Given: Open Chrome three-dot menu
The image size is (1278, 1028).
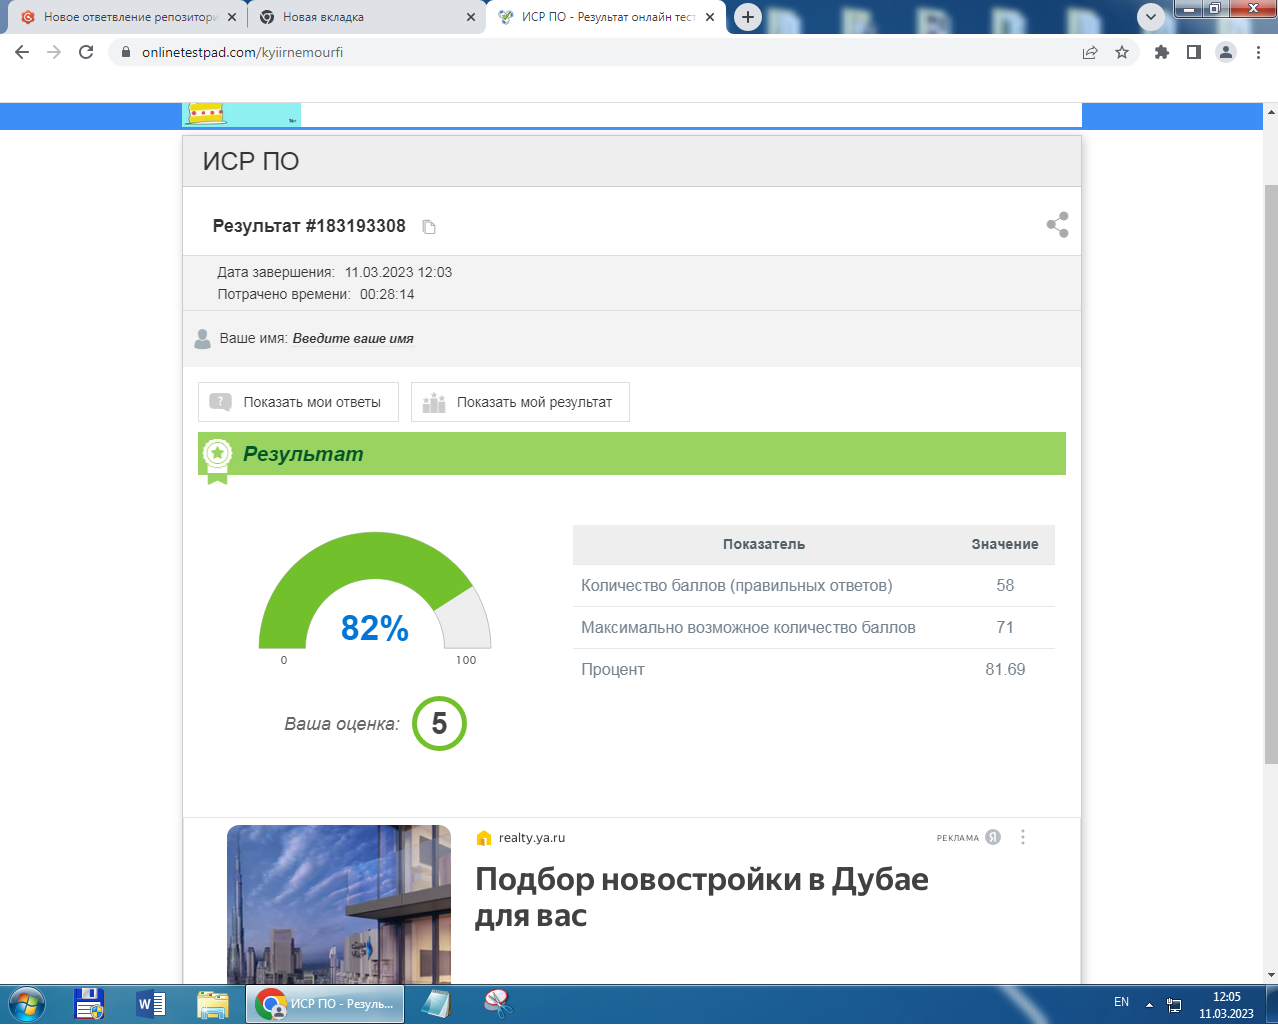Looking at the screenshot, I should click(1258, 52).
